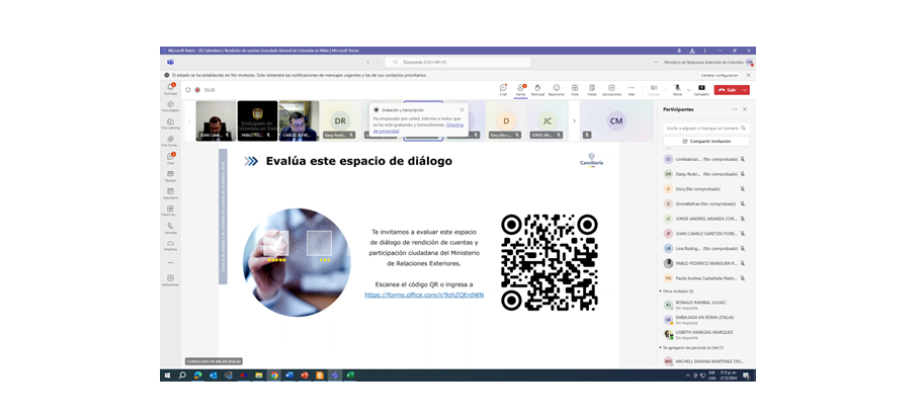The height and width of the screenshot is (420, 920).
Task: Expand the Salir dropdown arrow
Action: pos(745,90)
